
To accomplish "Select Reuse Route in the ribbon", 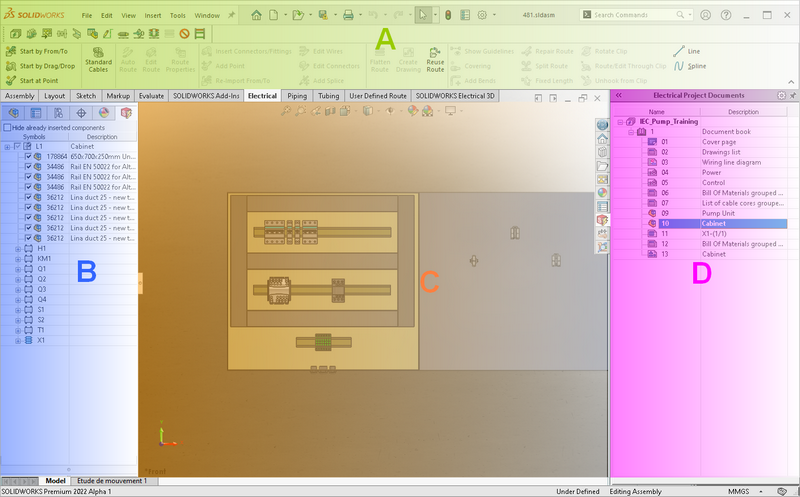I will 435,61.
